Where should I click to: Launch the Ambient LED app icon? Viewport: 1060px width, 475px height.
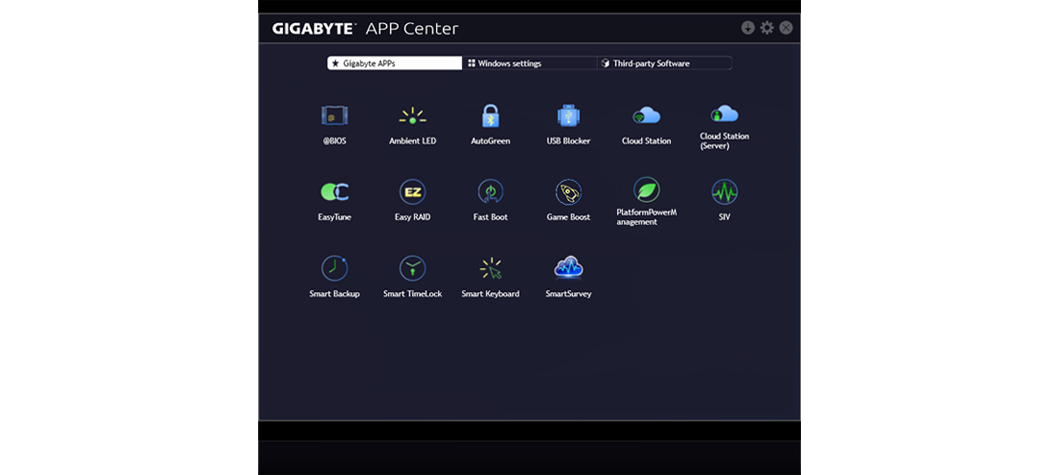[412, 116]
